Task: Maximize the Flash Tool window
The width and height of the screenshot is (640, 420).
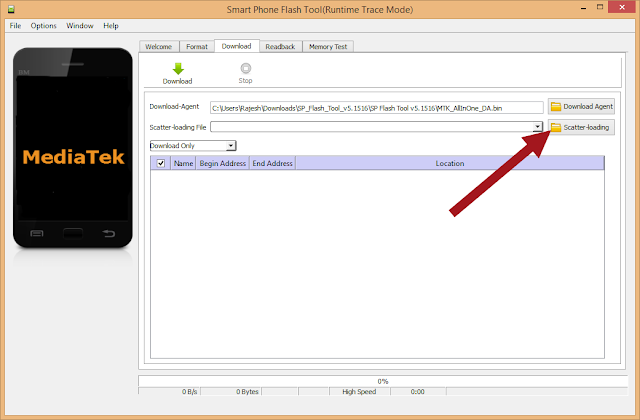Action: click(x=600, y=7)
